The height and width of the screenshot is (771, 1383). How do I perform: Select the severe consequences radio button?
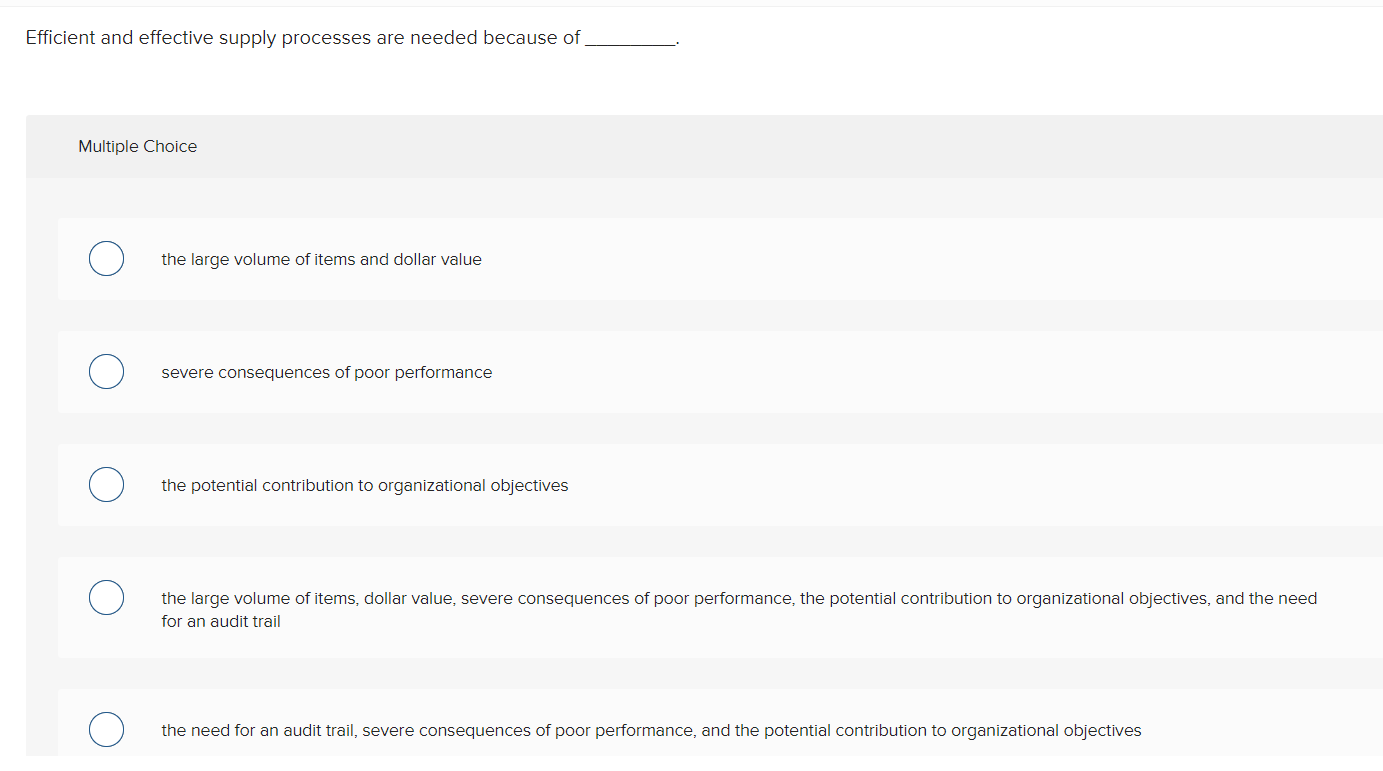point(106,371)
